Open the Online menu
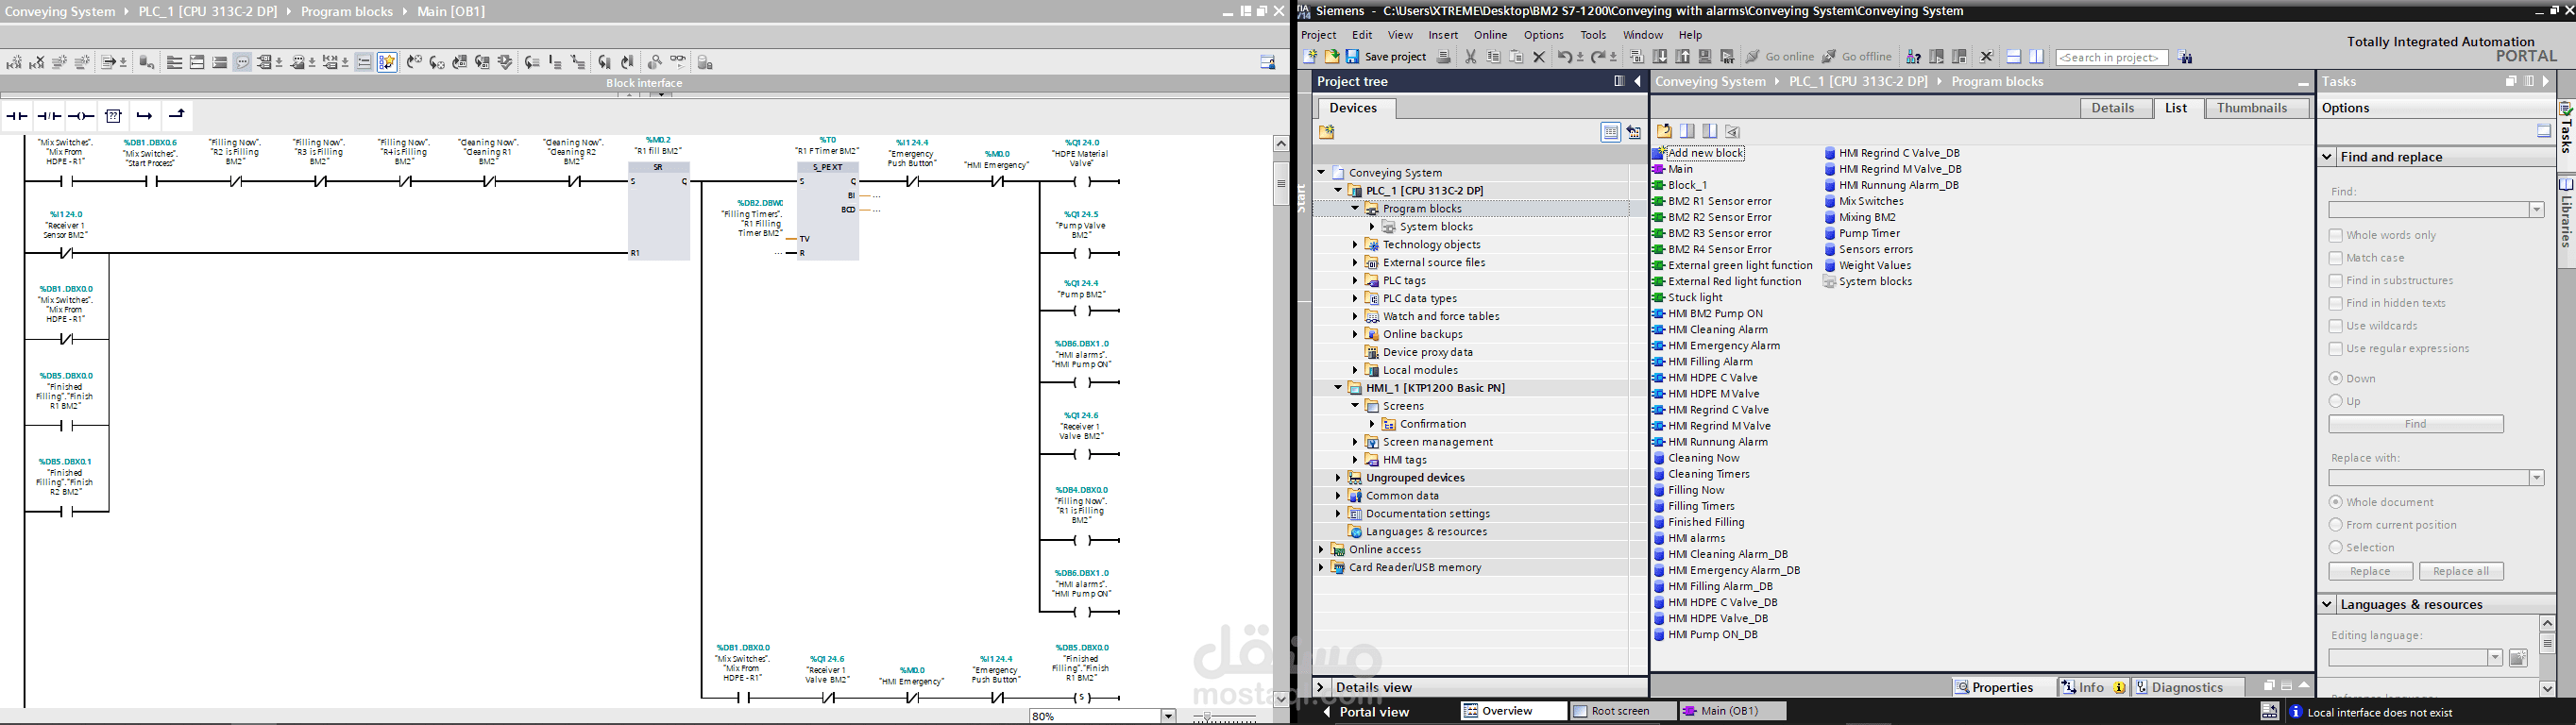 1490,35
